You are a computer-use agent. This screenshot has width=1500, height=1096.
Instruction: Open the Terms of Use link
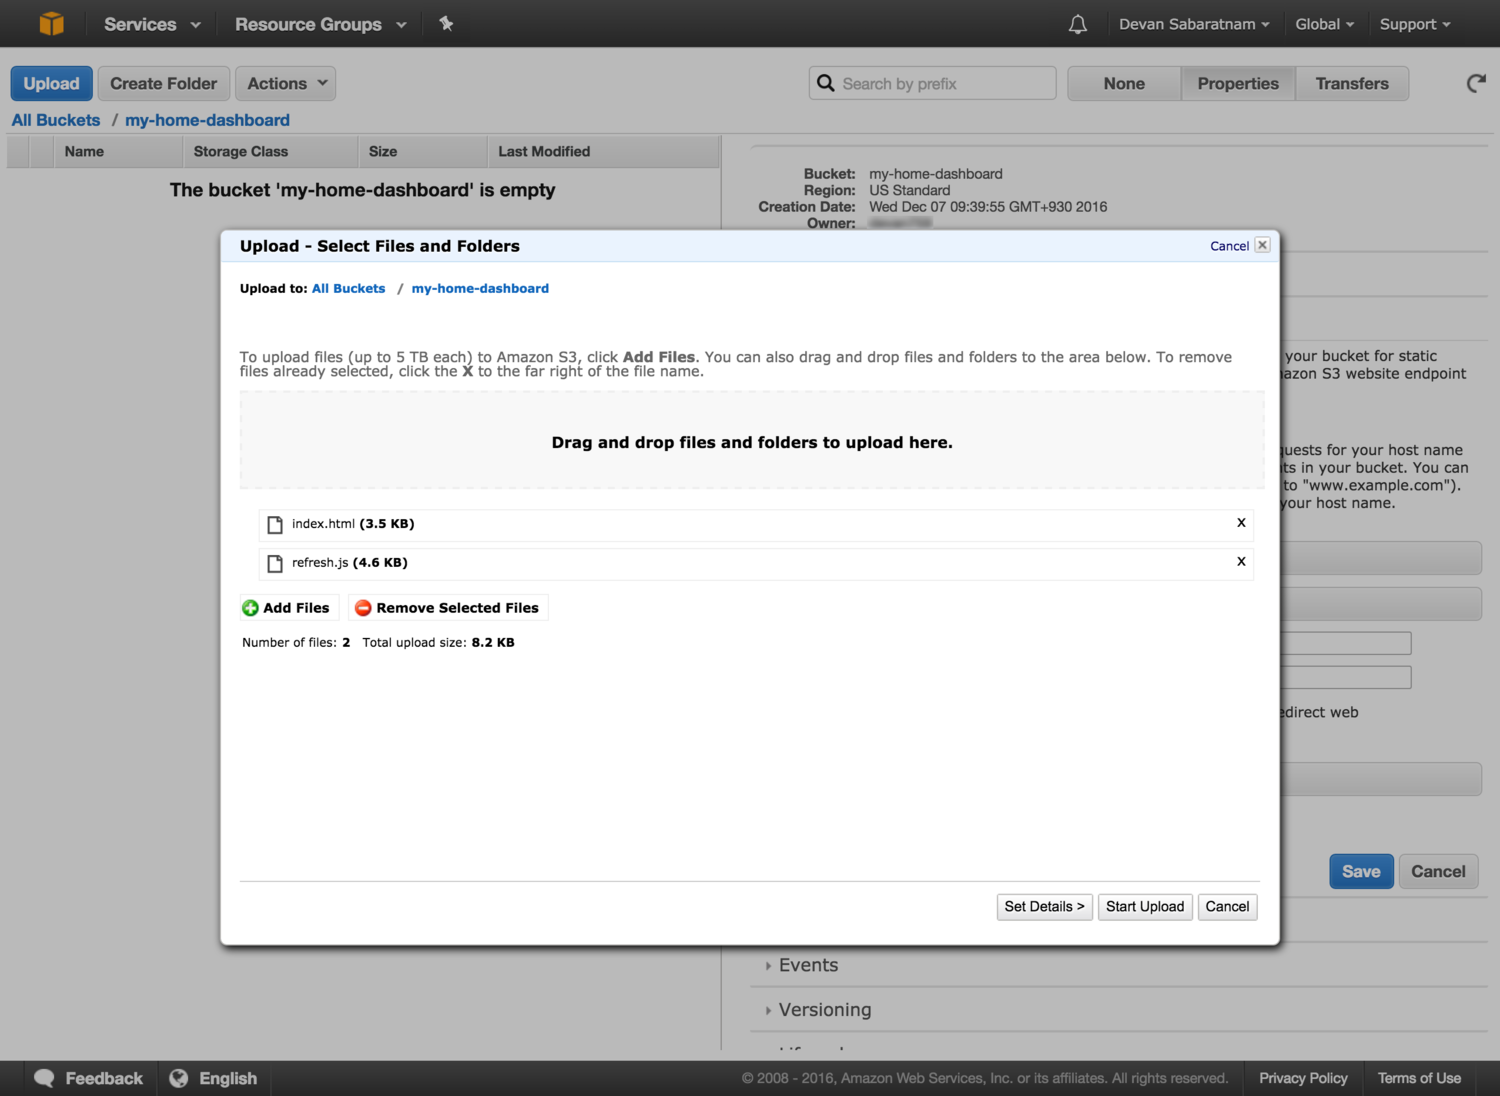point(1419,1078)
